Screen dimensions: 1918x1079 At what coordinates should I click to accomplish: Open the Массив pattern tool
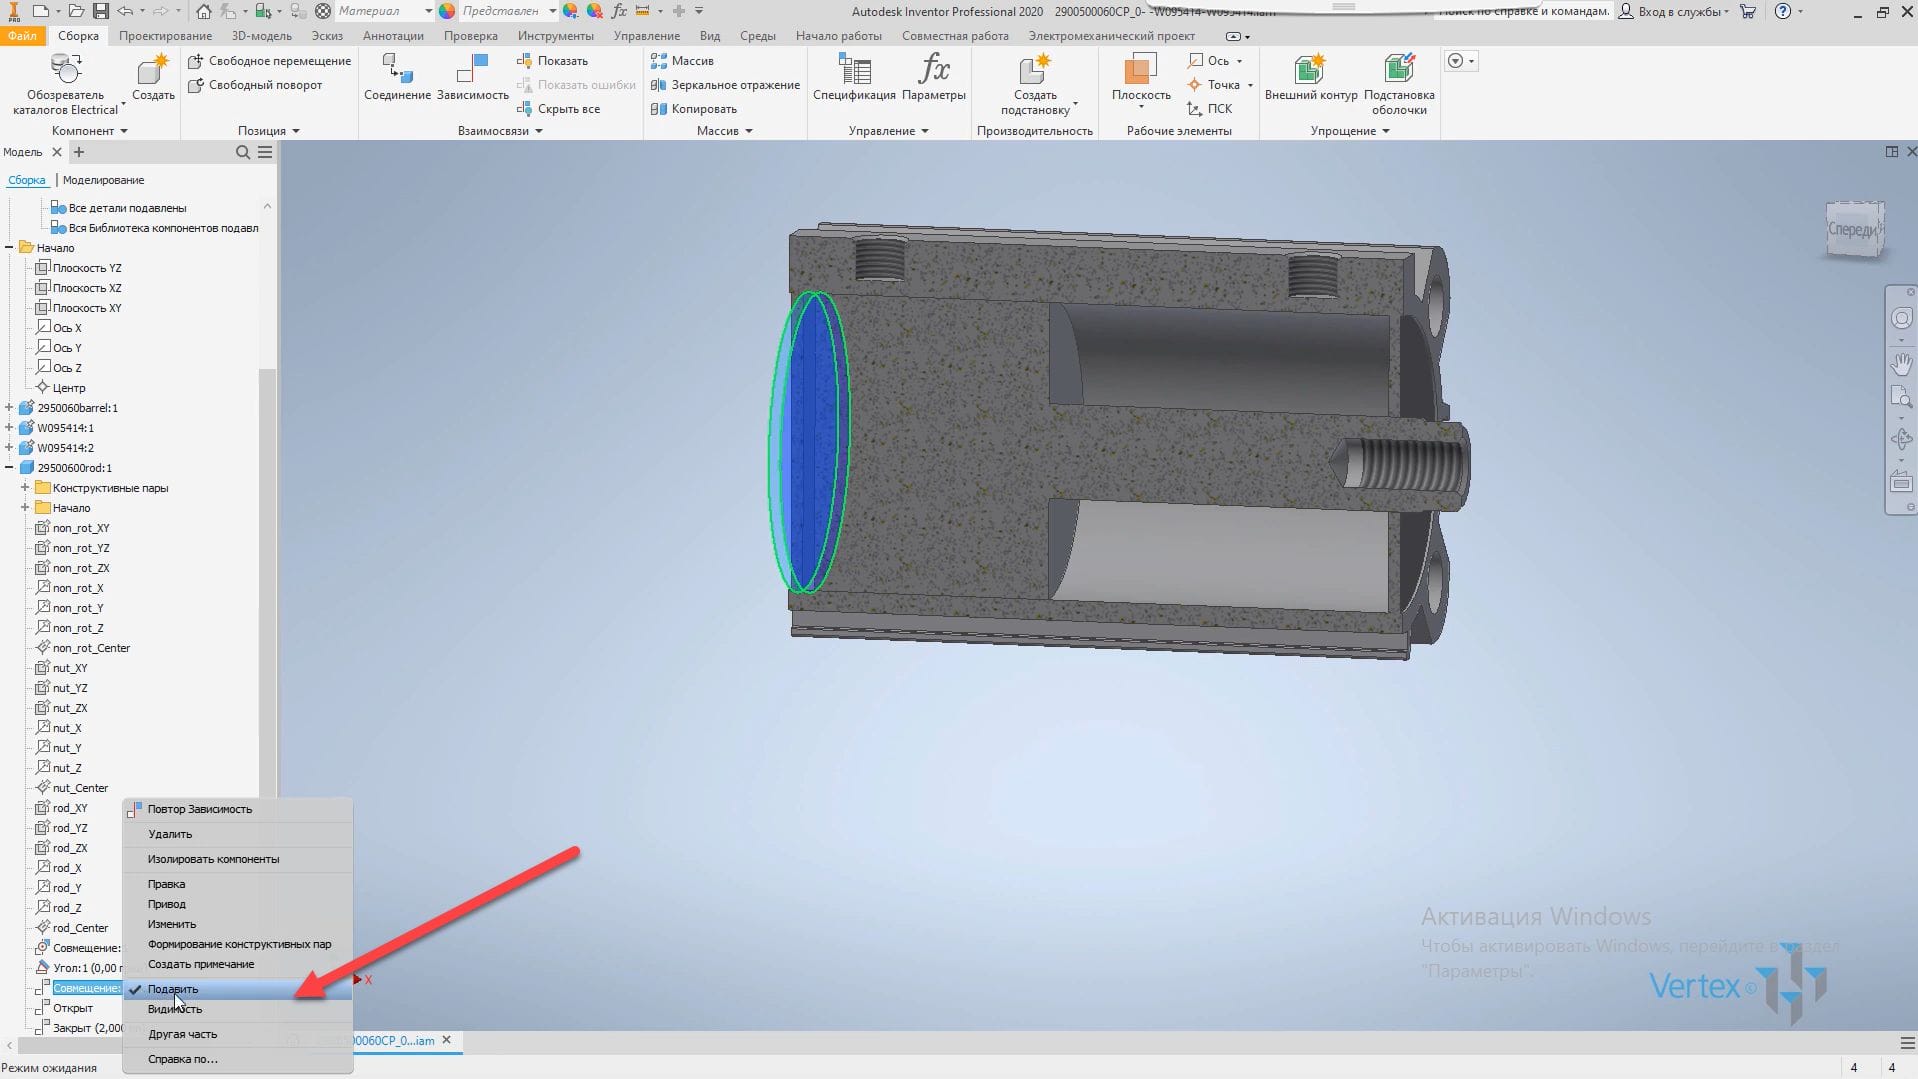click(682, 61)
